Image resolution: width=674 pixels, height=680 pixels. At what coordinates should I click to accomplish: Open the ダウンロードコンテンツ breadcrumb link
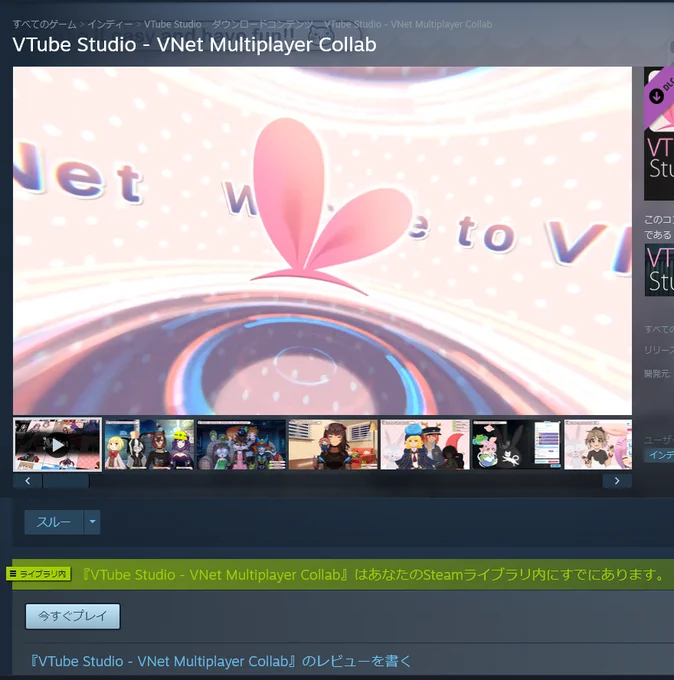[x=262, y=24]
